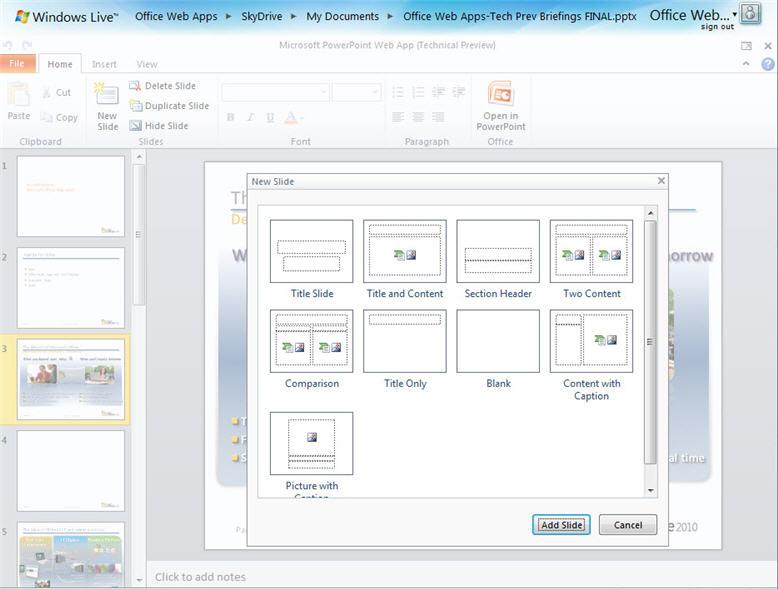Duplicate Slide from ribbon
The image size is (778, 589).
pos(169,106)
